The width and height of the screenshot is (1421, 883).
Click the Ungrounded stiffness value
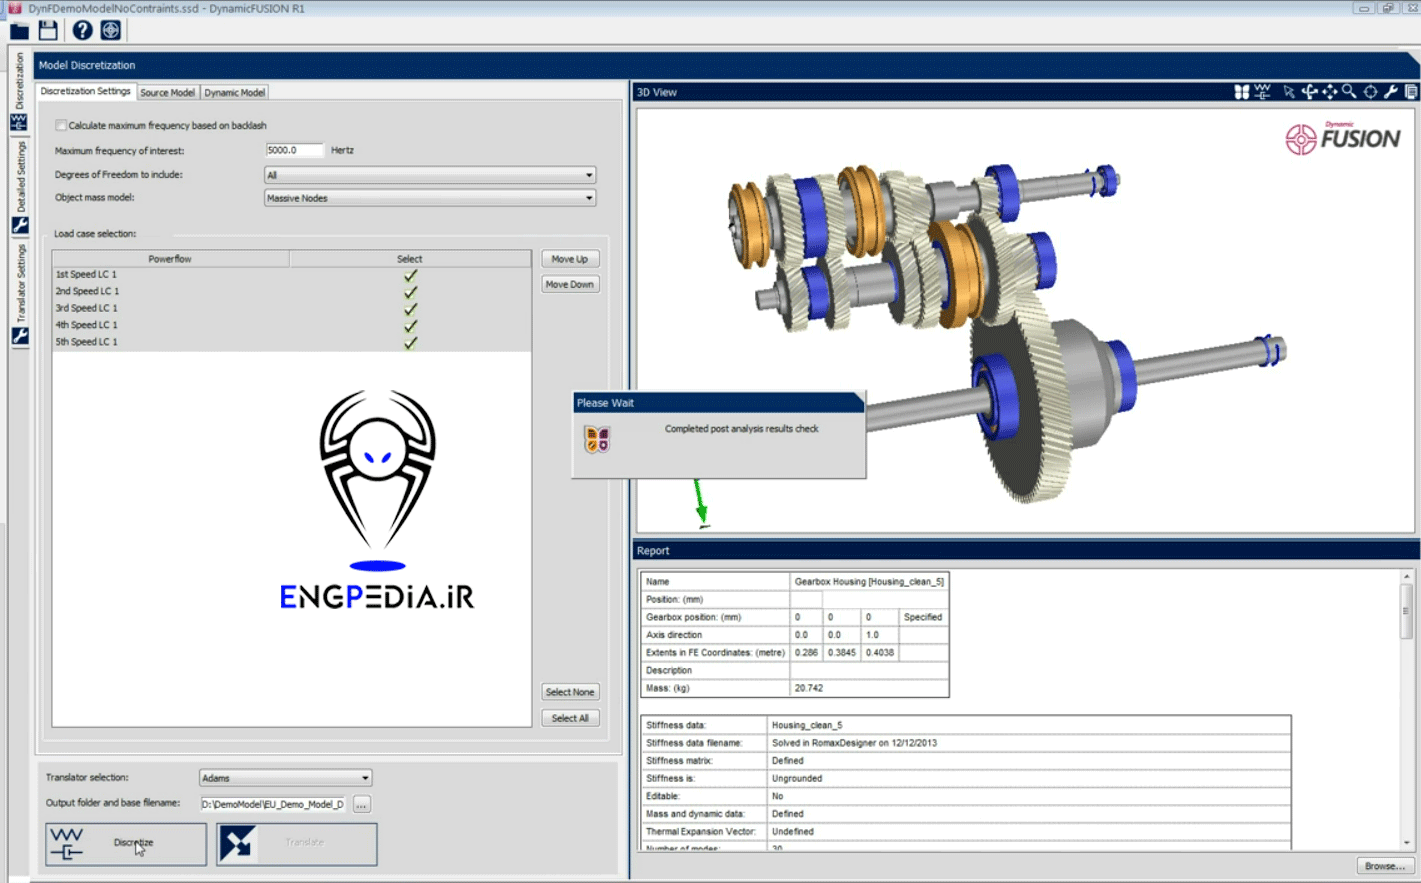pyautogui.click(x=797, y=778)
